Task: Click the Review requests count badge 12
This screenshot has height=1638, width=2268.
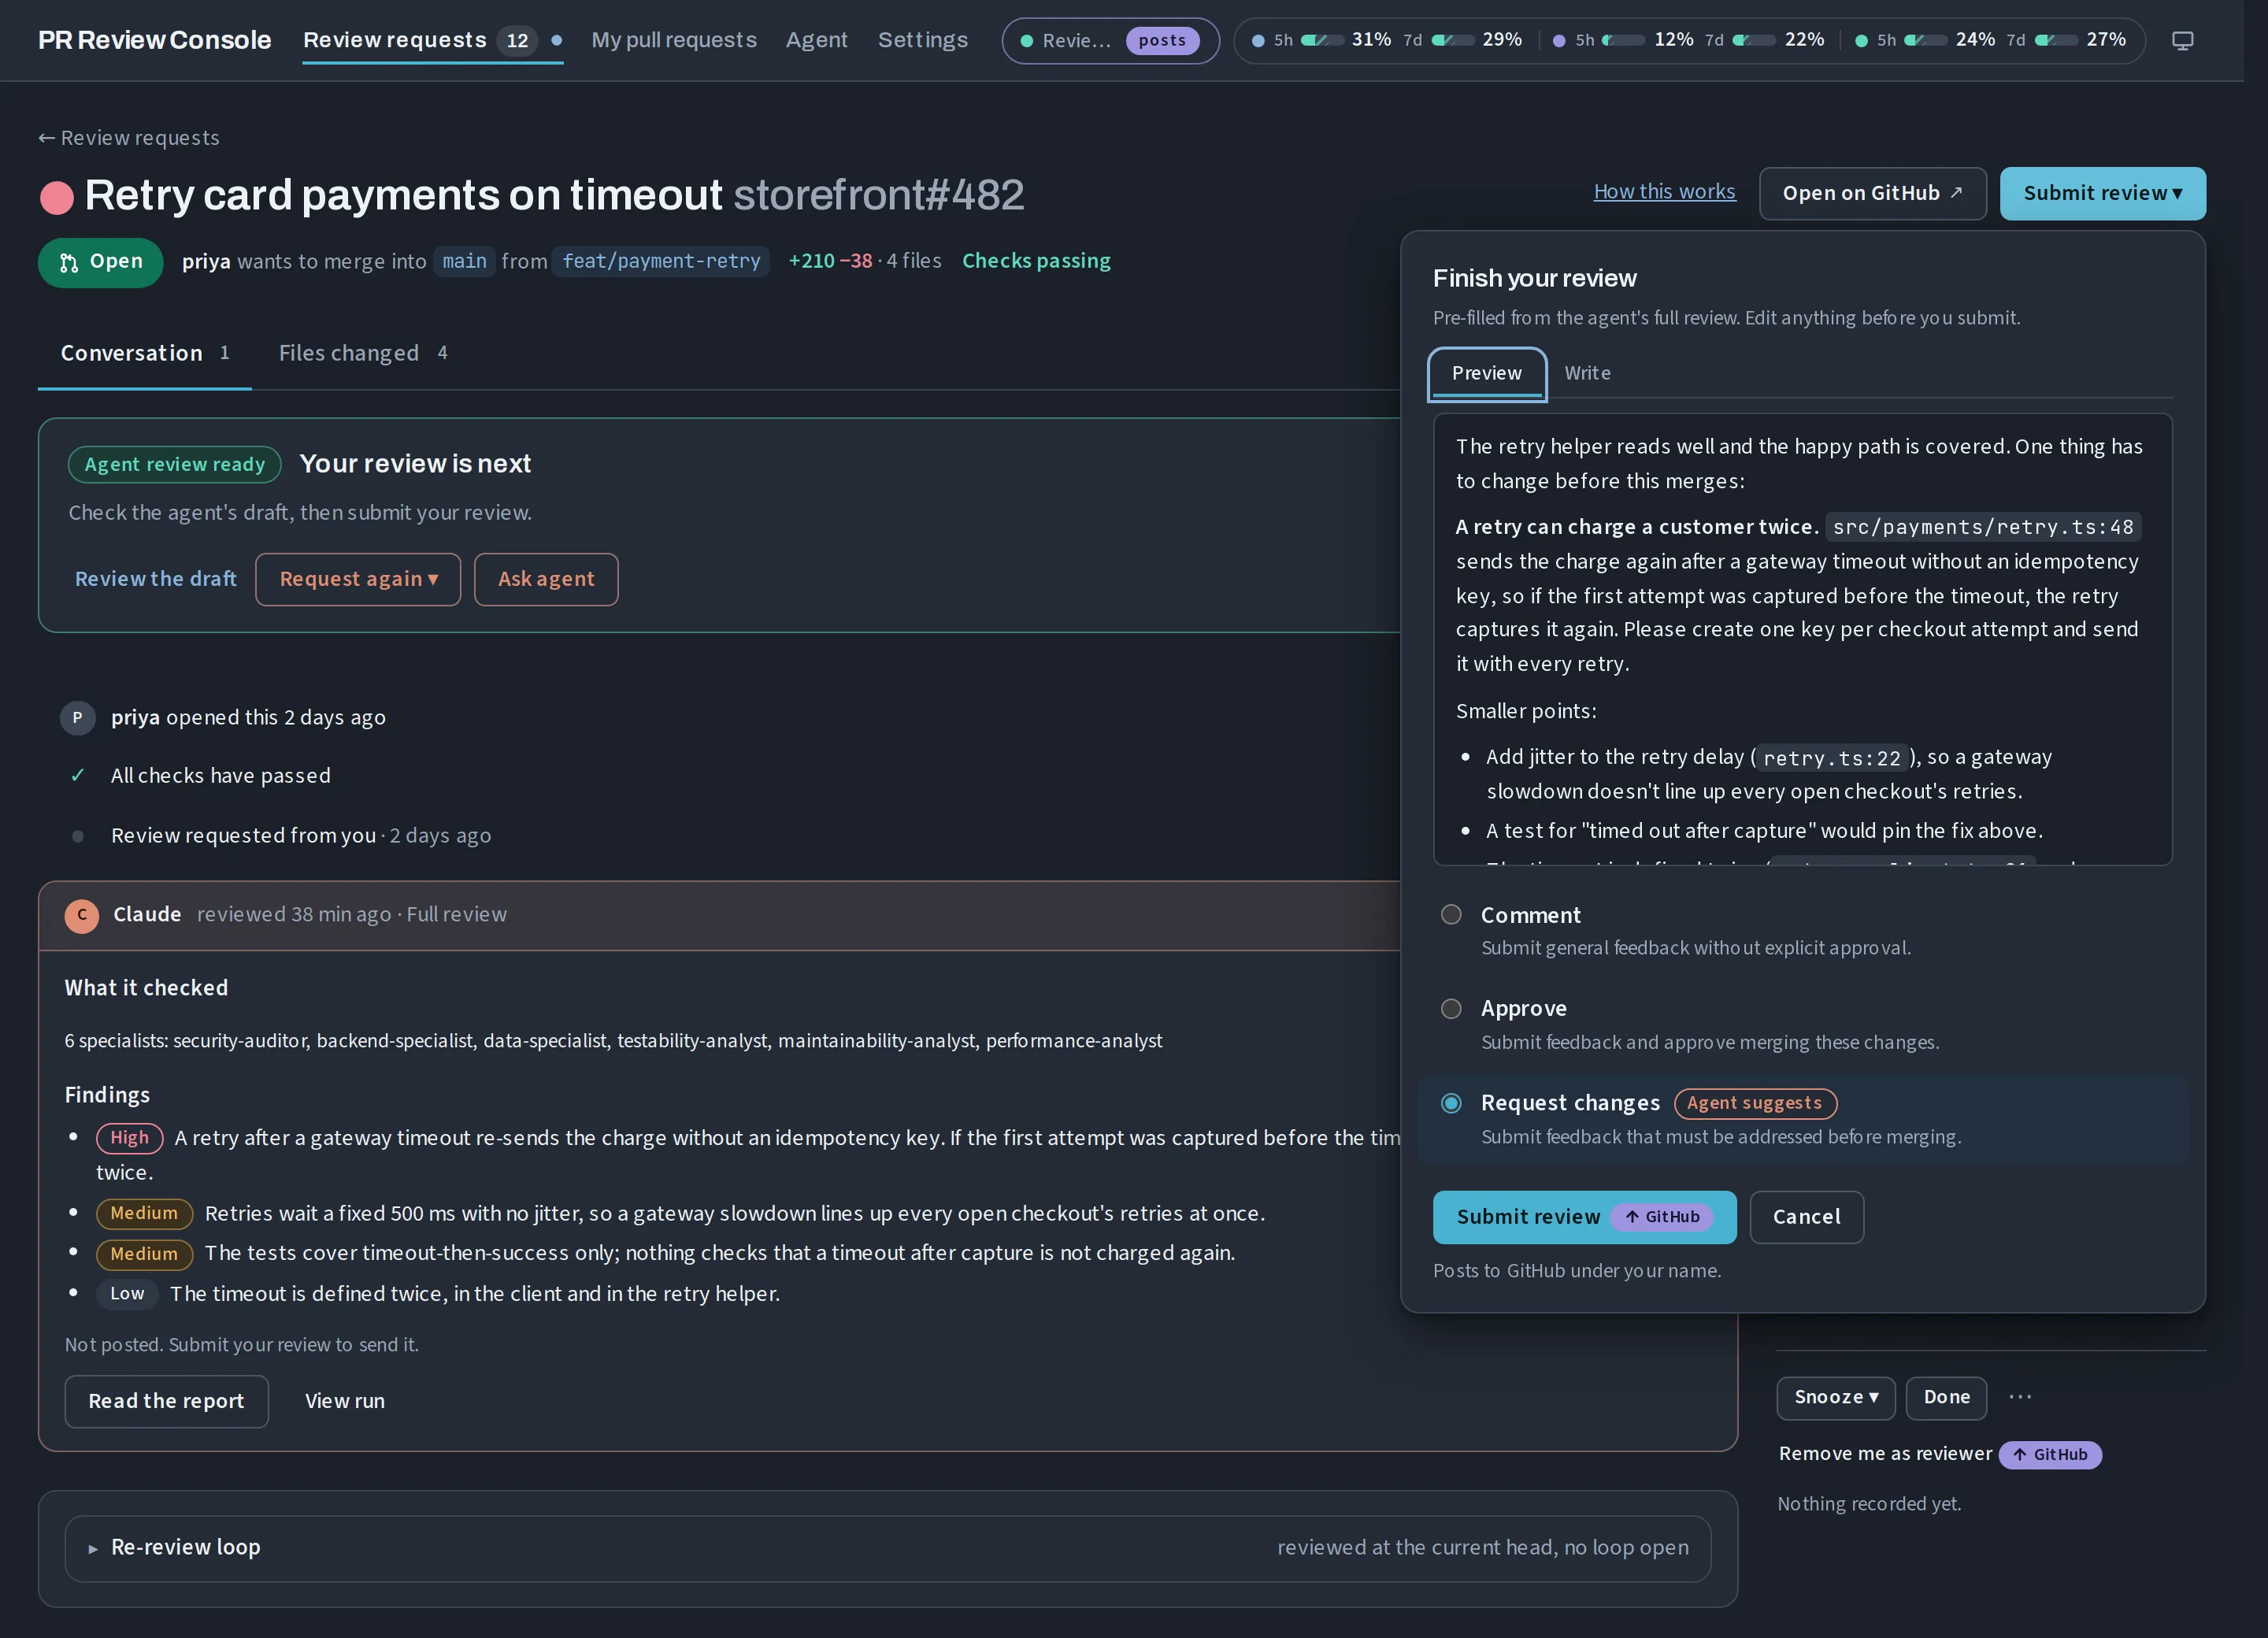Action: coord(517,41)
